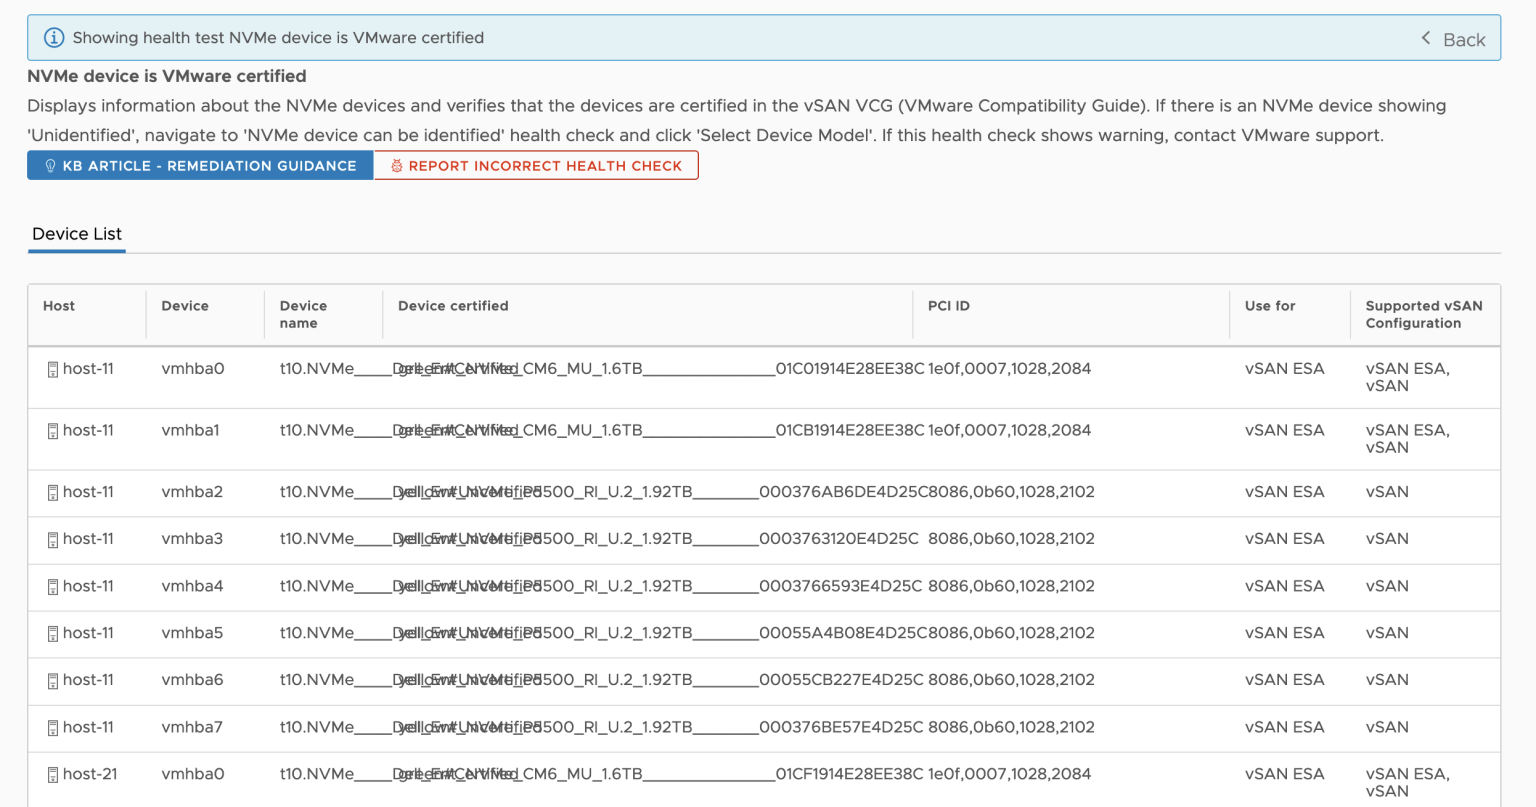The height and width of the screenshot is (807, 1536).
Task: Select the host icon beside host-21
Action: click(x=53, y=773)
